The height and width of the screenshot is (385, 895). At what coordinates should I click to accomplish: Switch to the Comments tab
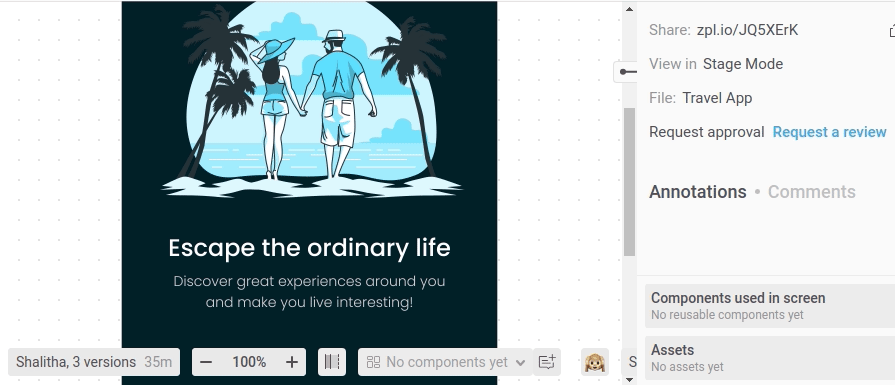811,192
